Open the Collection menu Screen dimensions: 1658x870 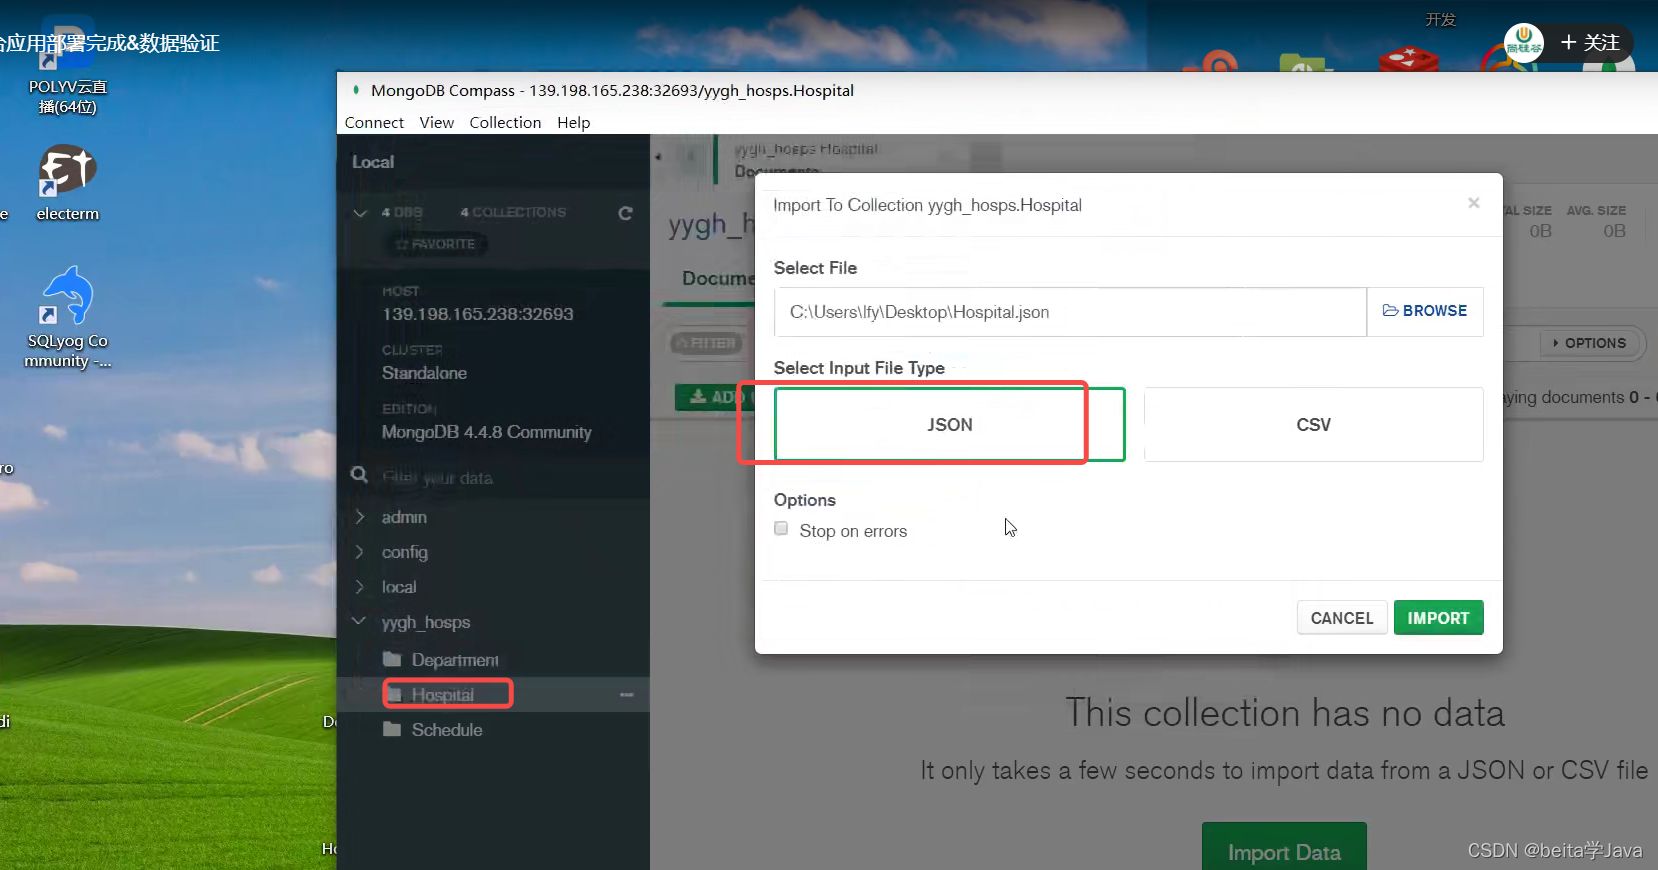coord(505,122)
